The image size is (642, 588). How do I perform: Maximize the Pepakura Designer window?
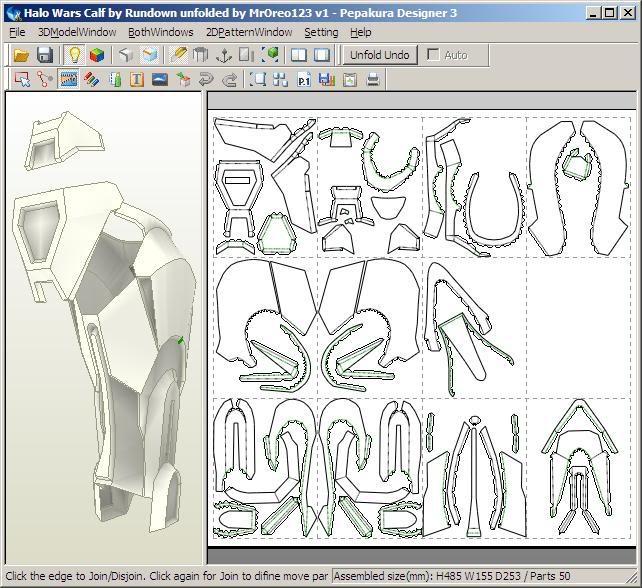(610, 13)
